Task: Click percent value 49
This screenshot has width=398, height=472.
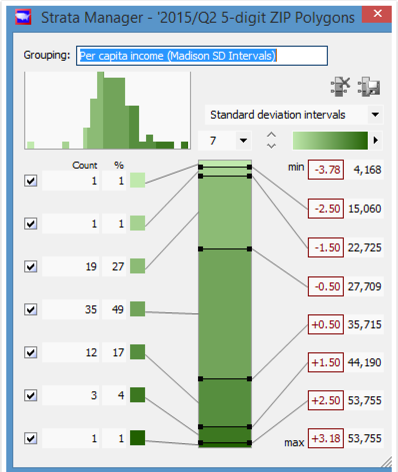Action: 118,309
